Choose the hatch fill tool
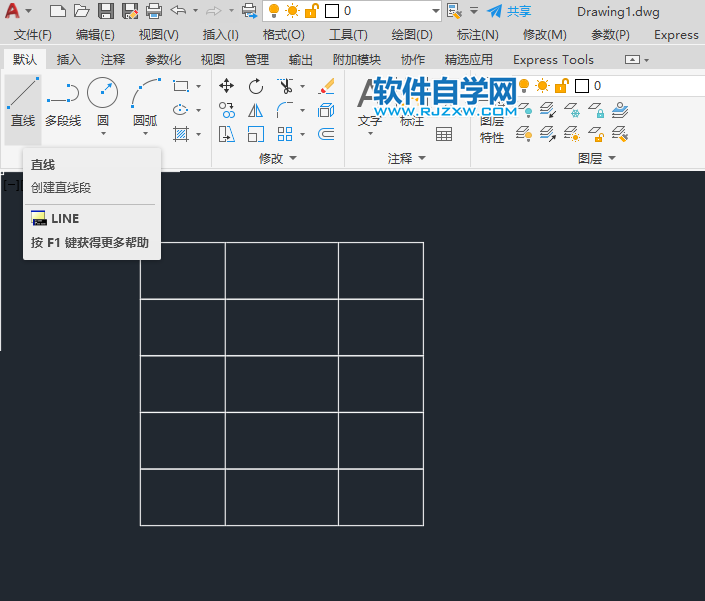This screenshot has height=601, width=705. (x=181, y=134)
